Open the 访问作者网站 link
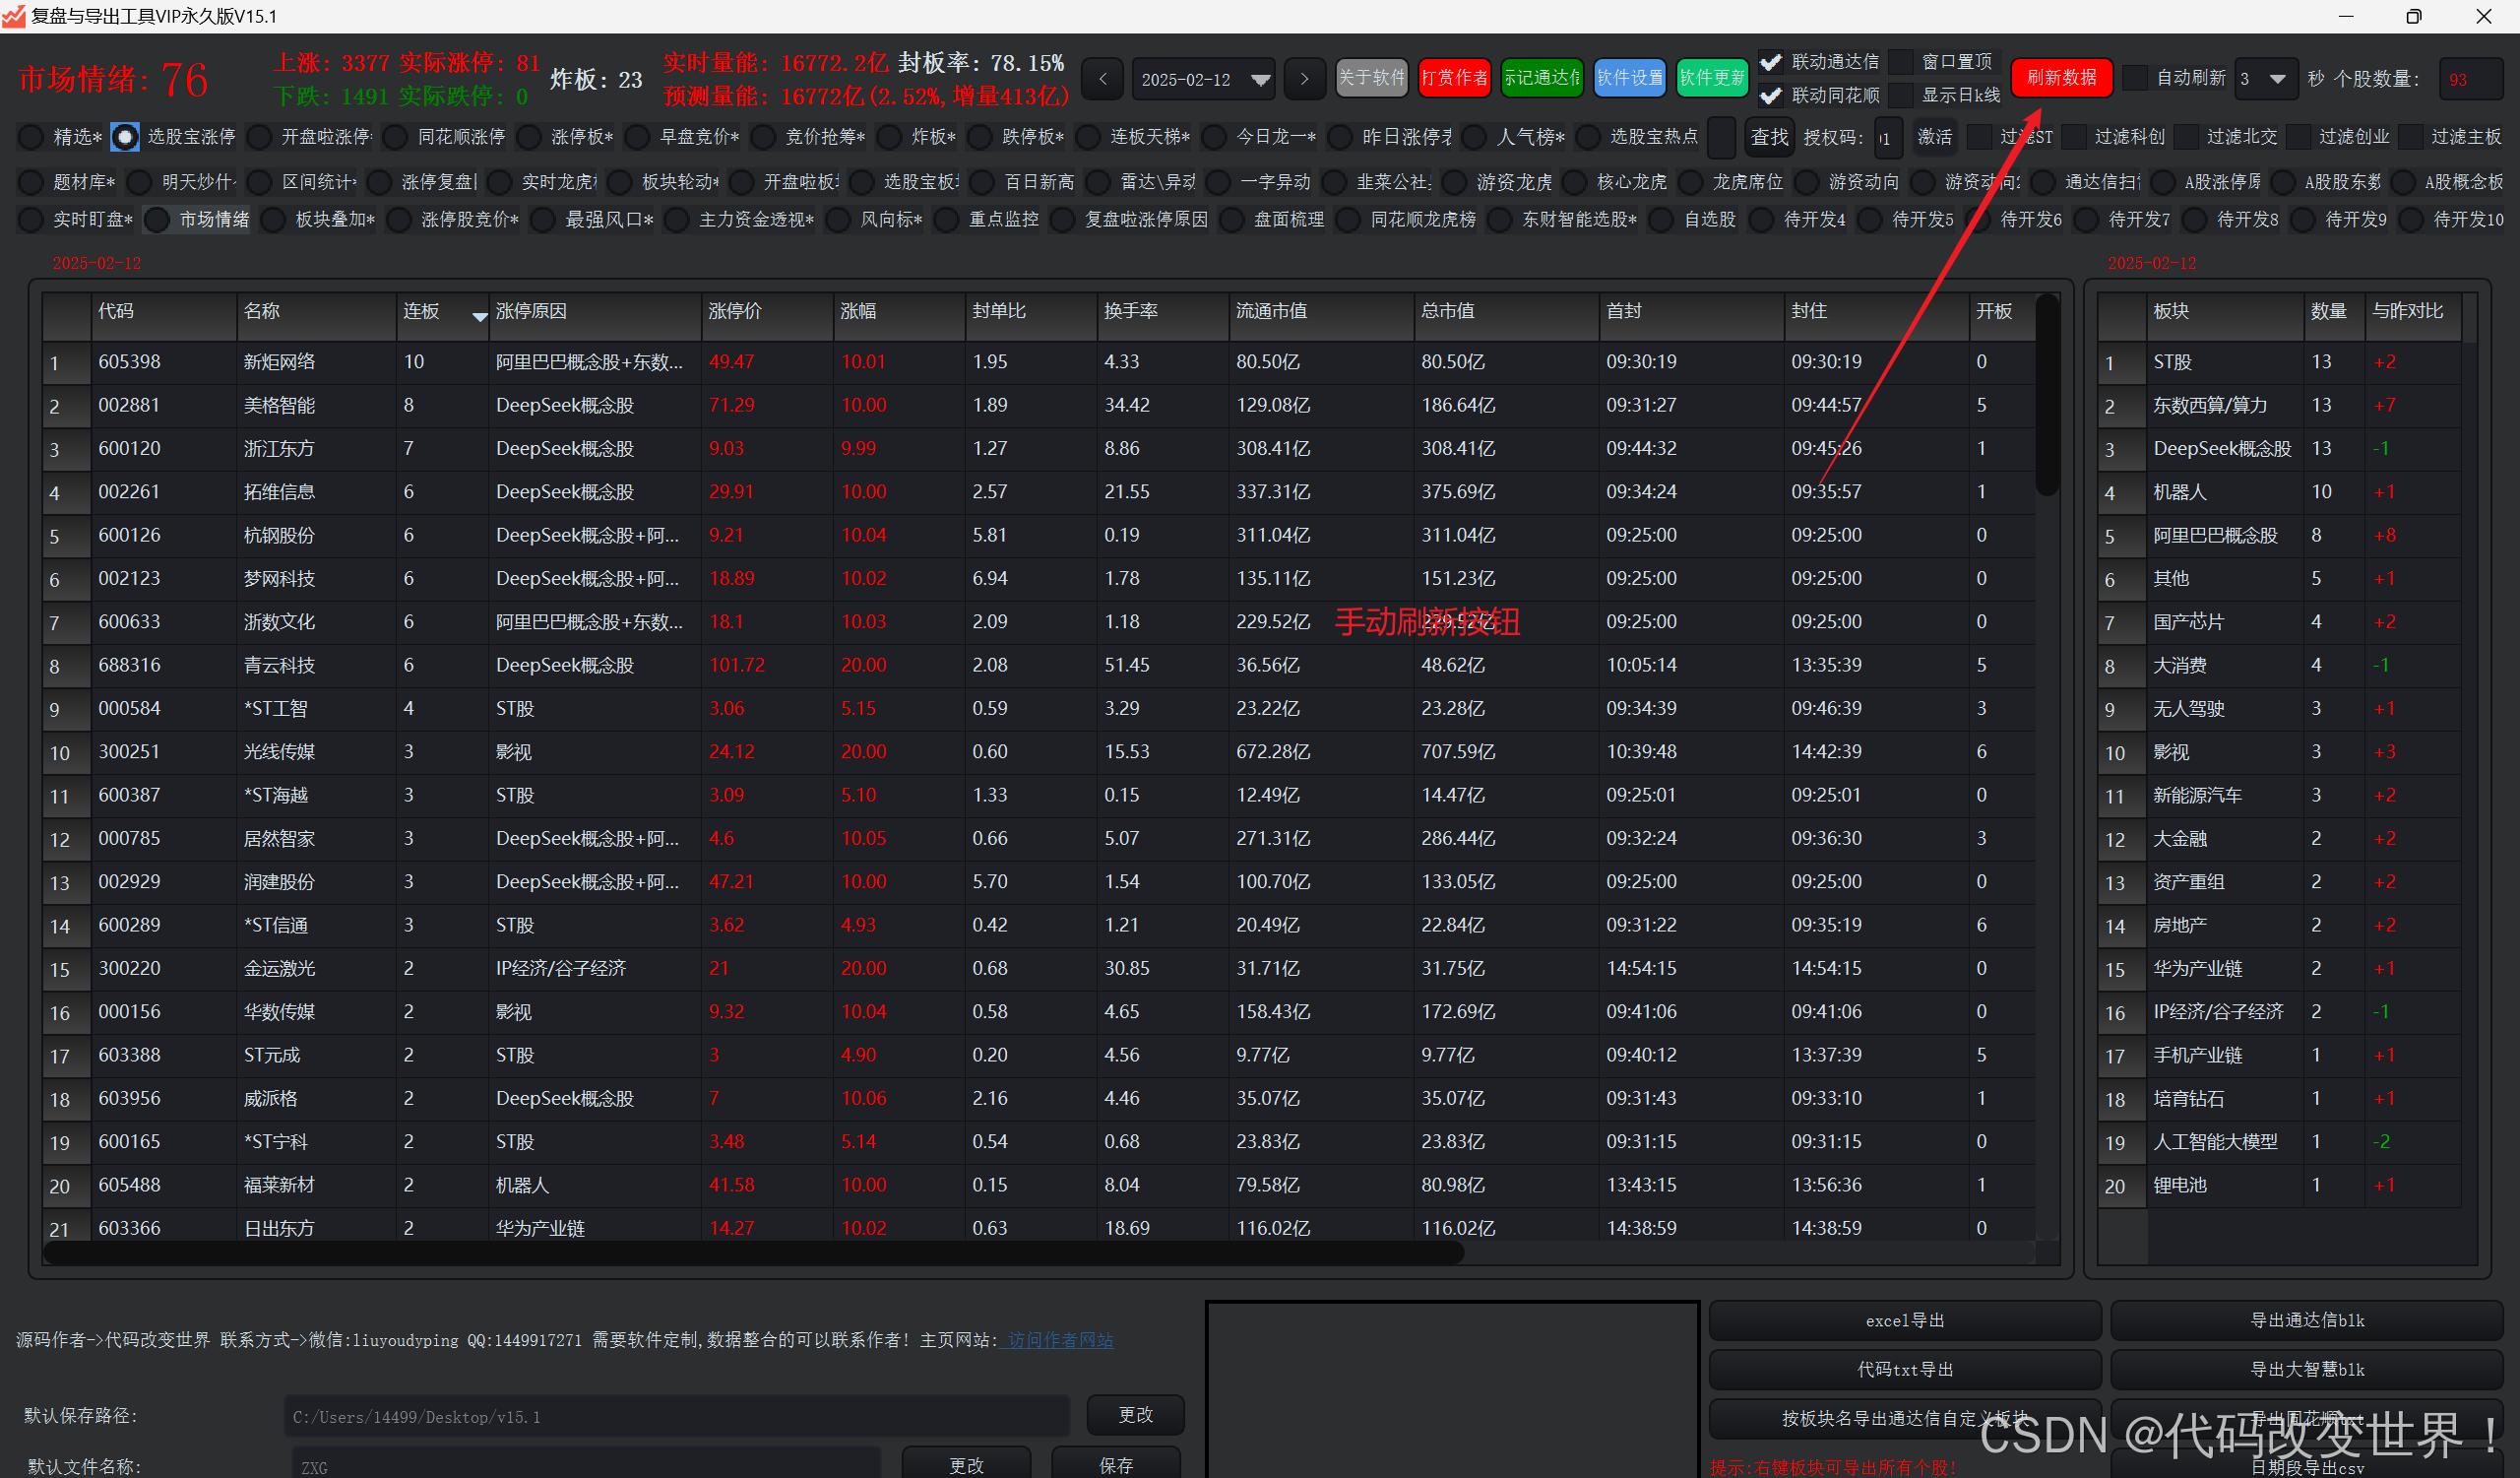The width and height of the screenshot is (2520, 1478). click(1060, 1340)
